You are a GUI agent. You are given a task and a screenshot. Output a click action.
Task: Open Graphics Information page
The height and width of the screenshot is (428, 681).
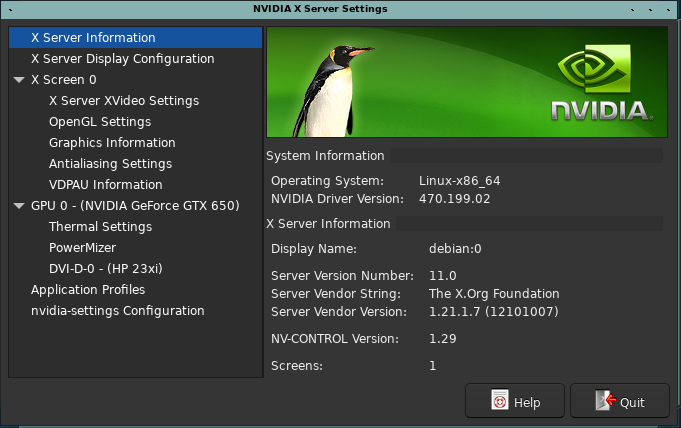(x=112, y=143)
